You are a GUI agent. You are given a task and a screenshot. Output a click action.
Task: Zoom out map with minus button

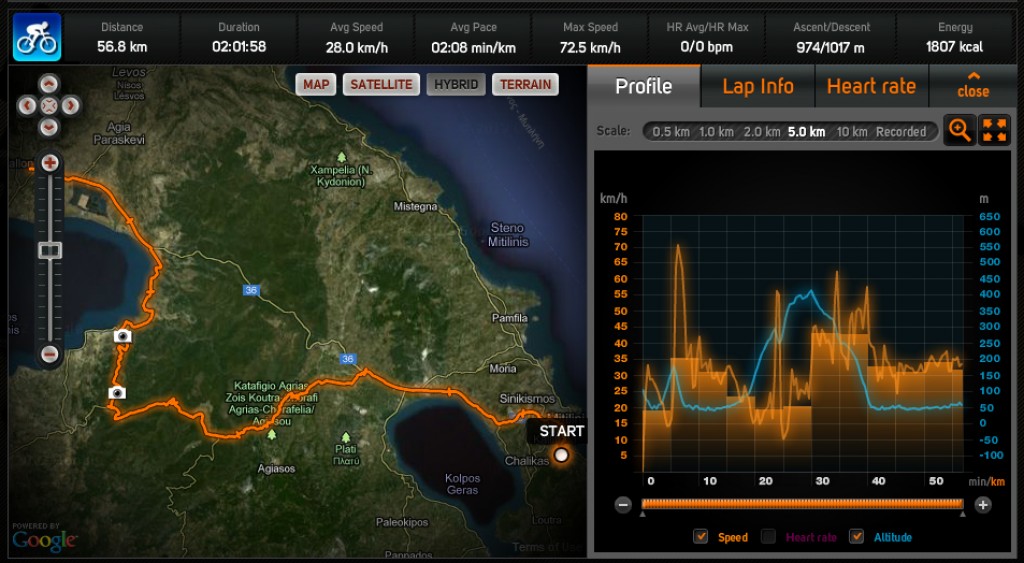[50, 354]
